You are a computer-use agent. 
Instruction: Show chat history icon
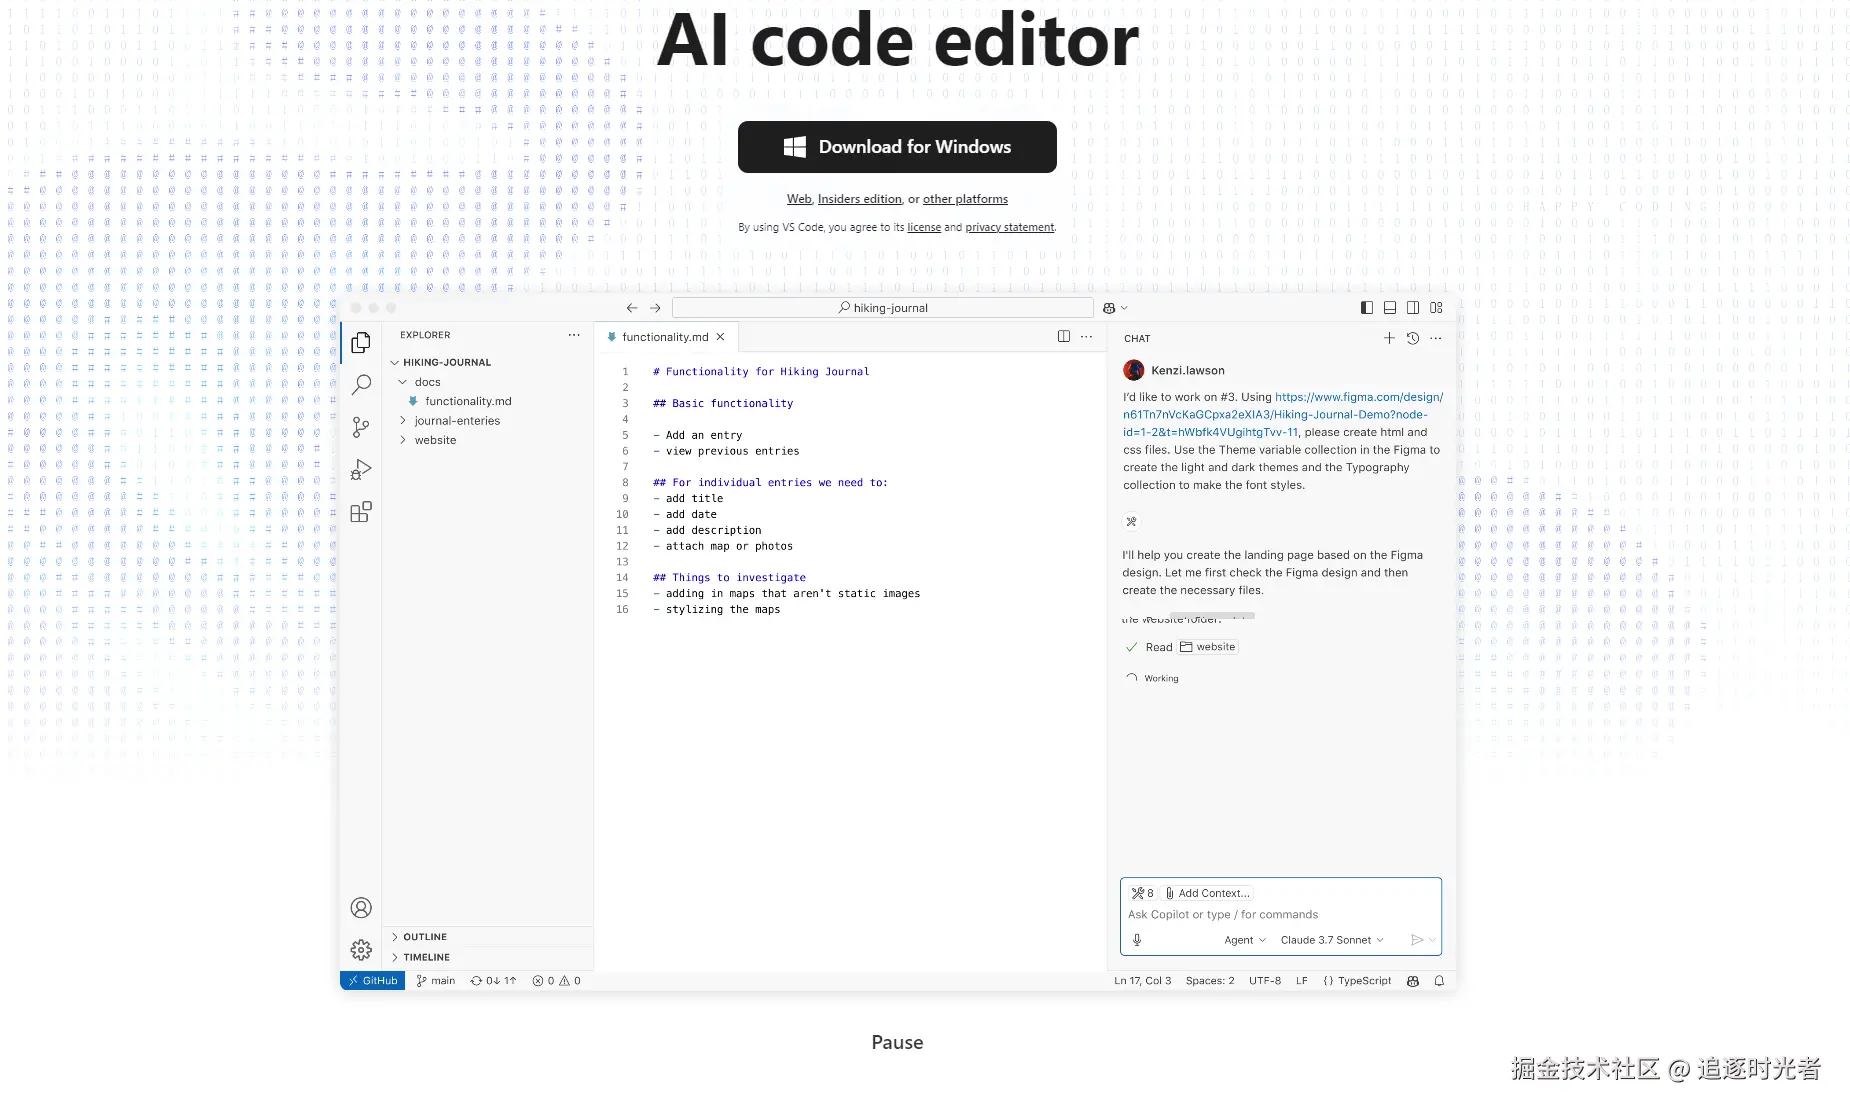(1413, 338)
